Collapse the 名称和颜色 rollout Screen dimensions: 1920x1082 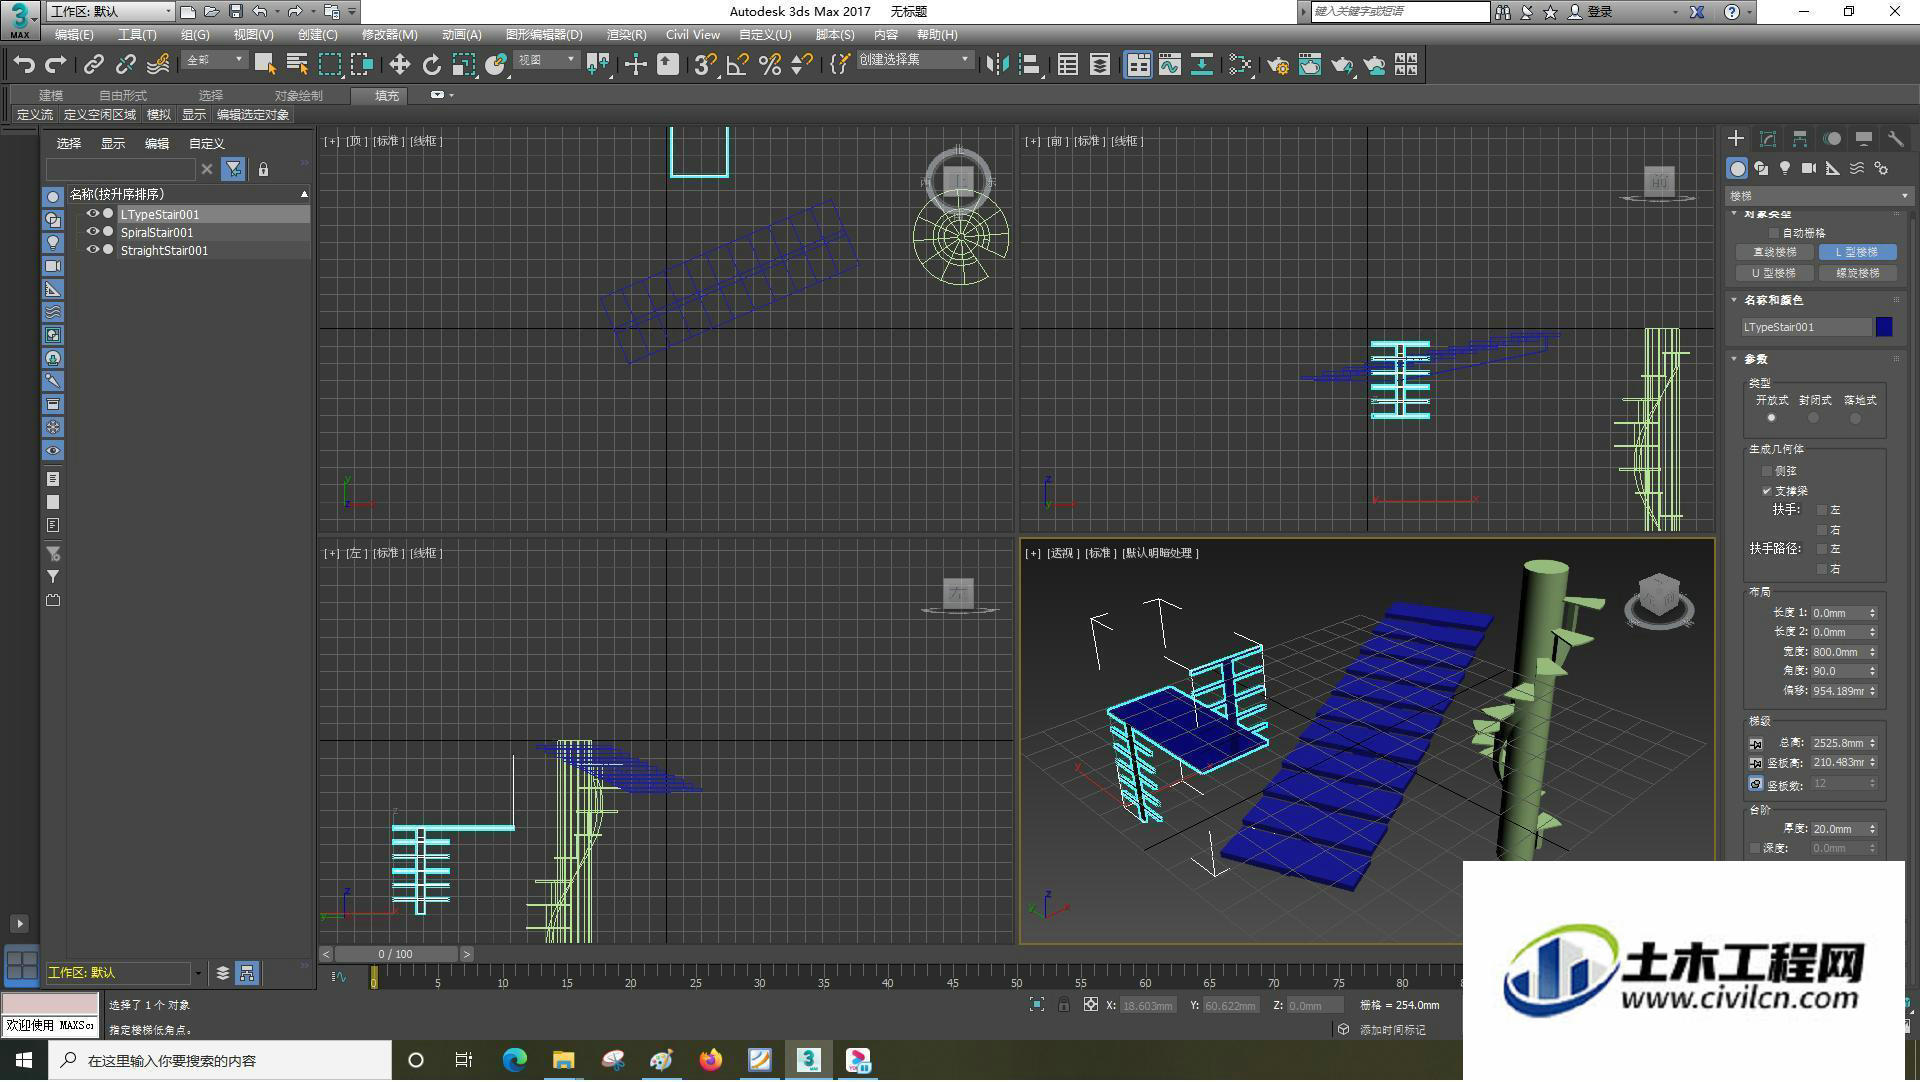[x=1735, y=300]
